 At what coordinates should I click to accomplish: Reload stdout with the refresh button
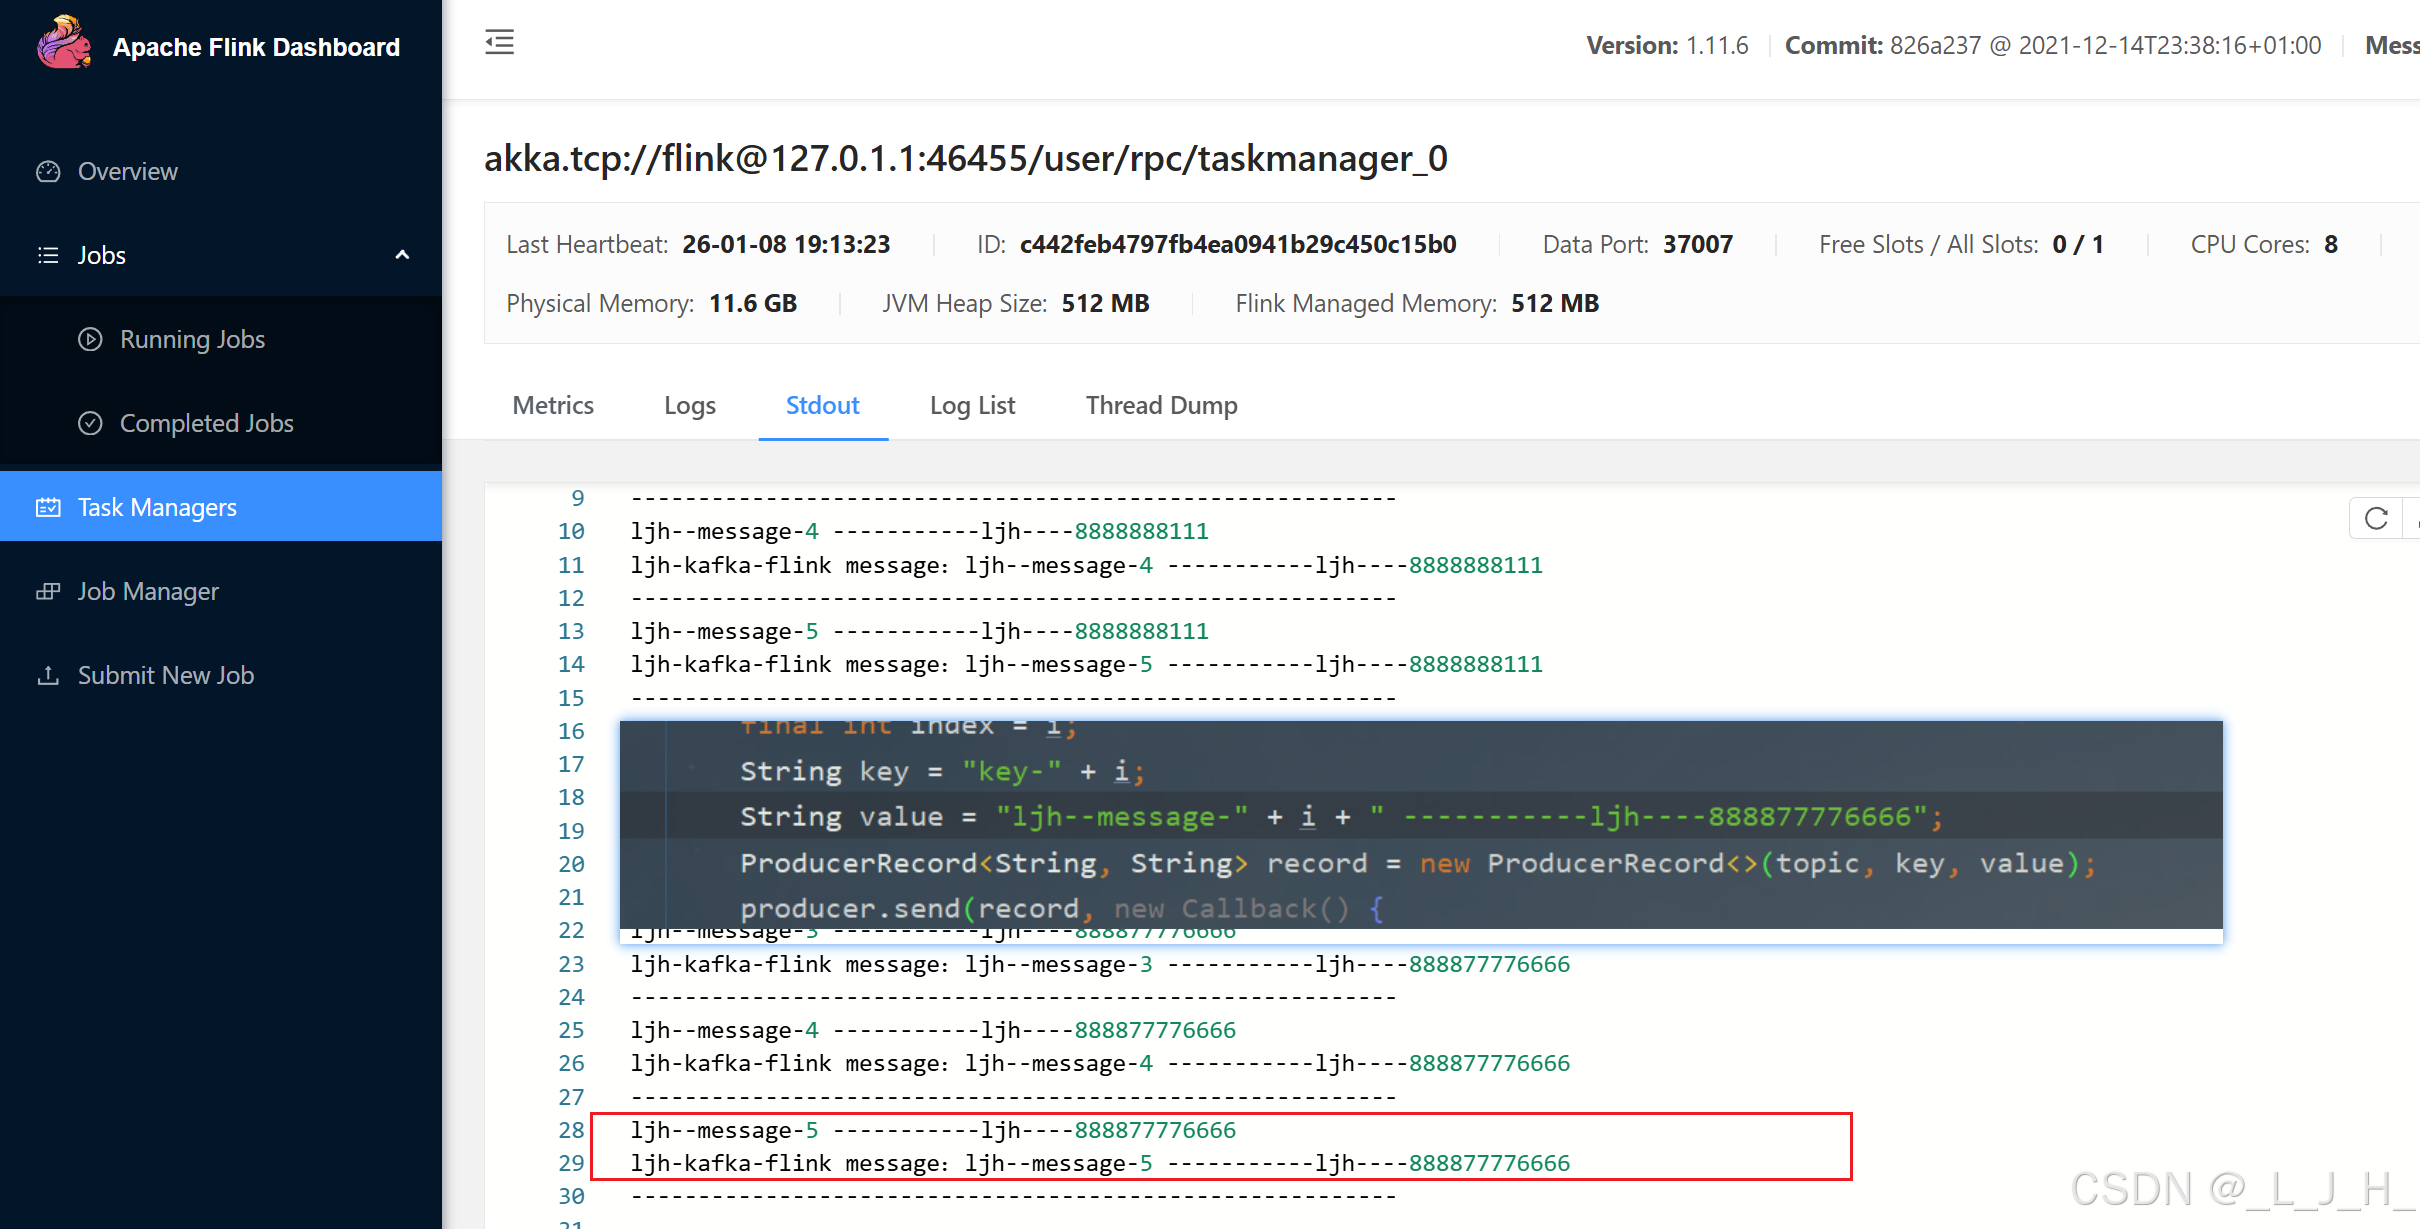tap(2376, 519)
